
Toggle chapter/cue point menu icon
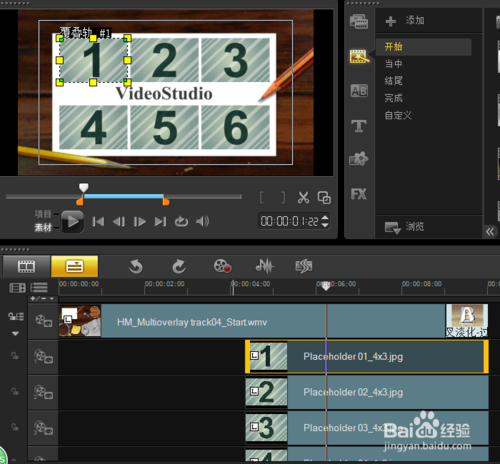39,288
